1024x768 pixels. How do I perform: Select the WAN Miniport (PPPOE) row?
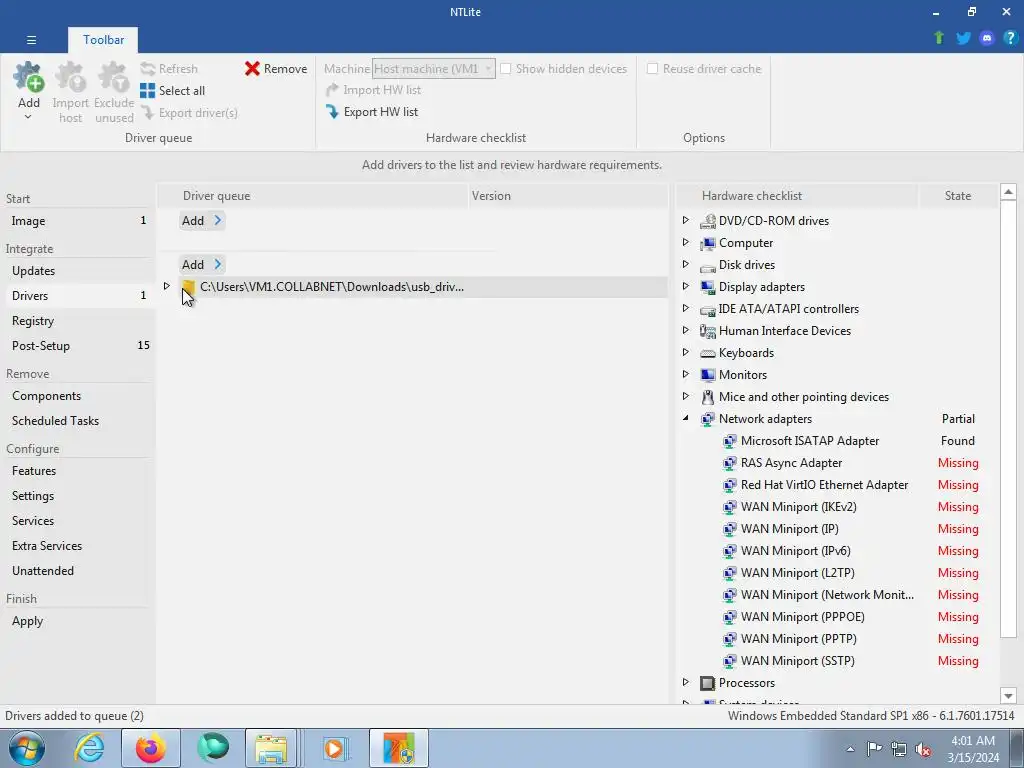[837, 617]
